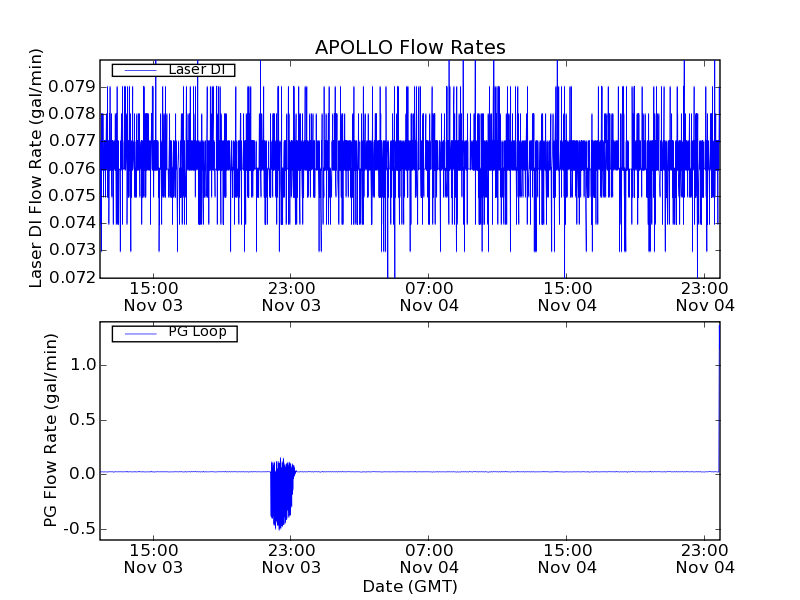The height and width of the screenshot is (600, 800).
Task: Click the Laser DI Flow Rate y-axis label
Action: point(36,168)
